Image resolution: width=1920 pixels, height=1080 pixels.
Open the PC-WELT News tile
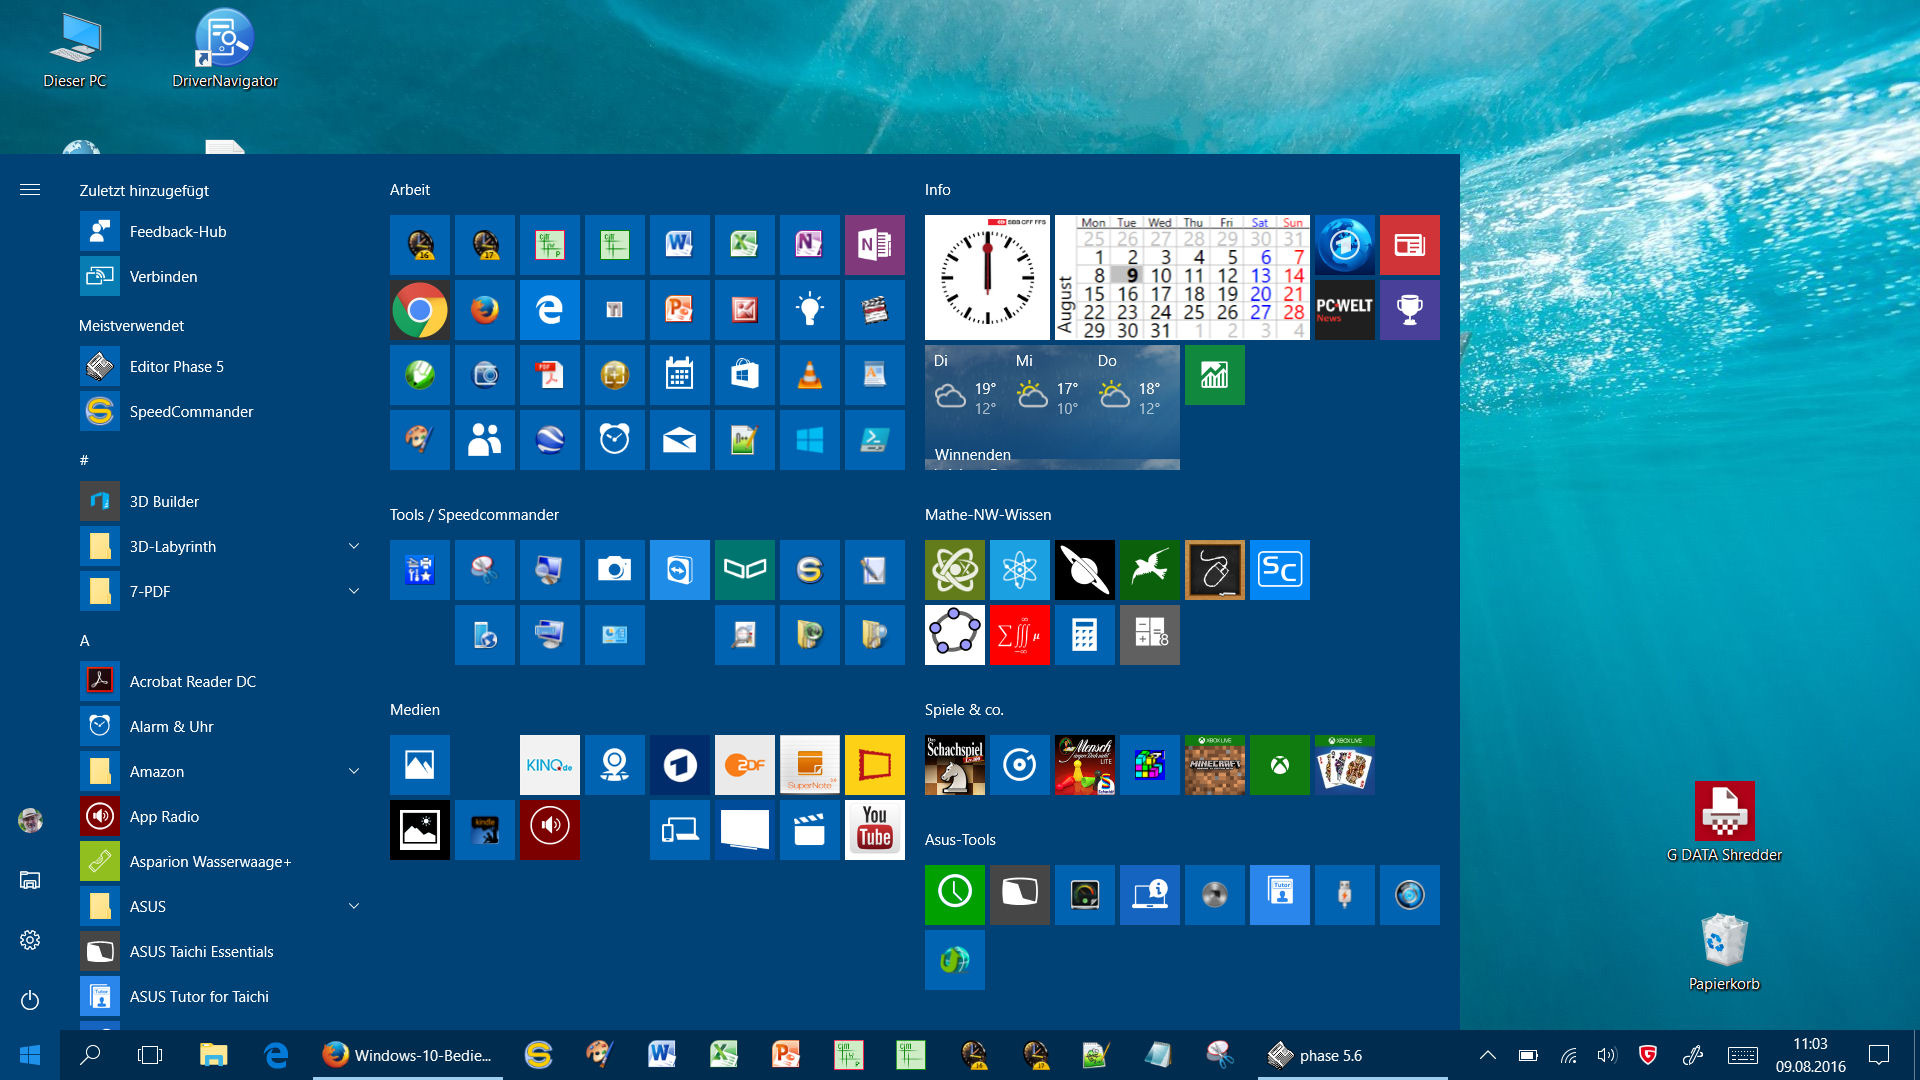click(1344, 310)
